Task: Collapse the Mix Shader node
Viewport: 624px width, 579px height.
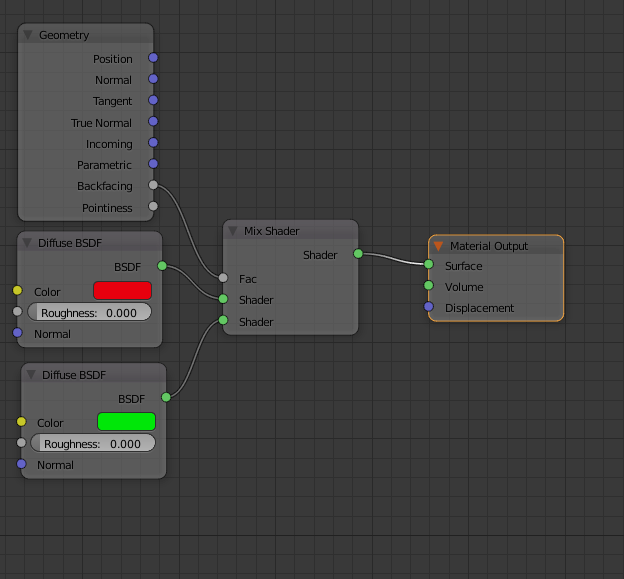Action: (233, 231)
